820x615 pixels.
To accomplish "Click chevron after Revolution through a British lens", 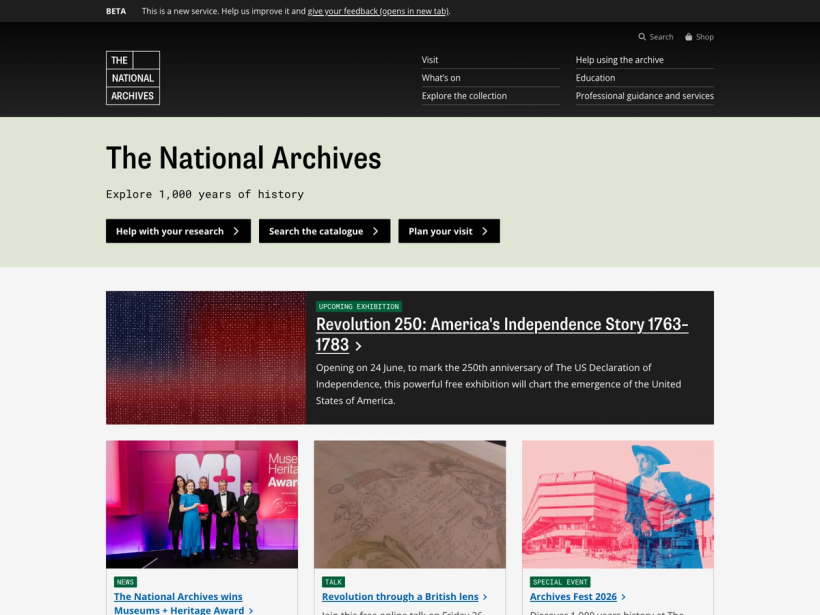I will 485,597.
